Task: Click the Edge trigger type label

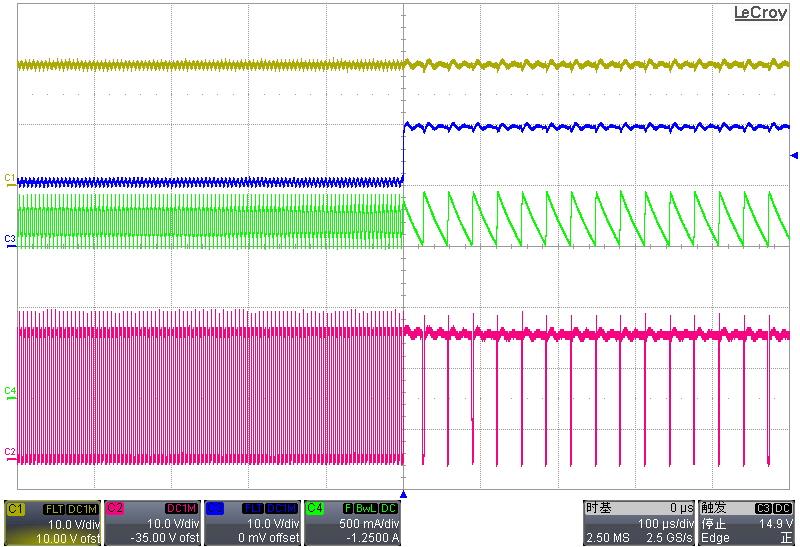Action: click(716, 538)
